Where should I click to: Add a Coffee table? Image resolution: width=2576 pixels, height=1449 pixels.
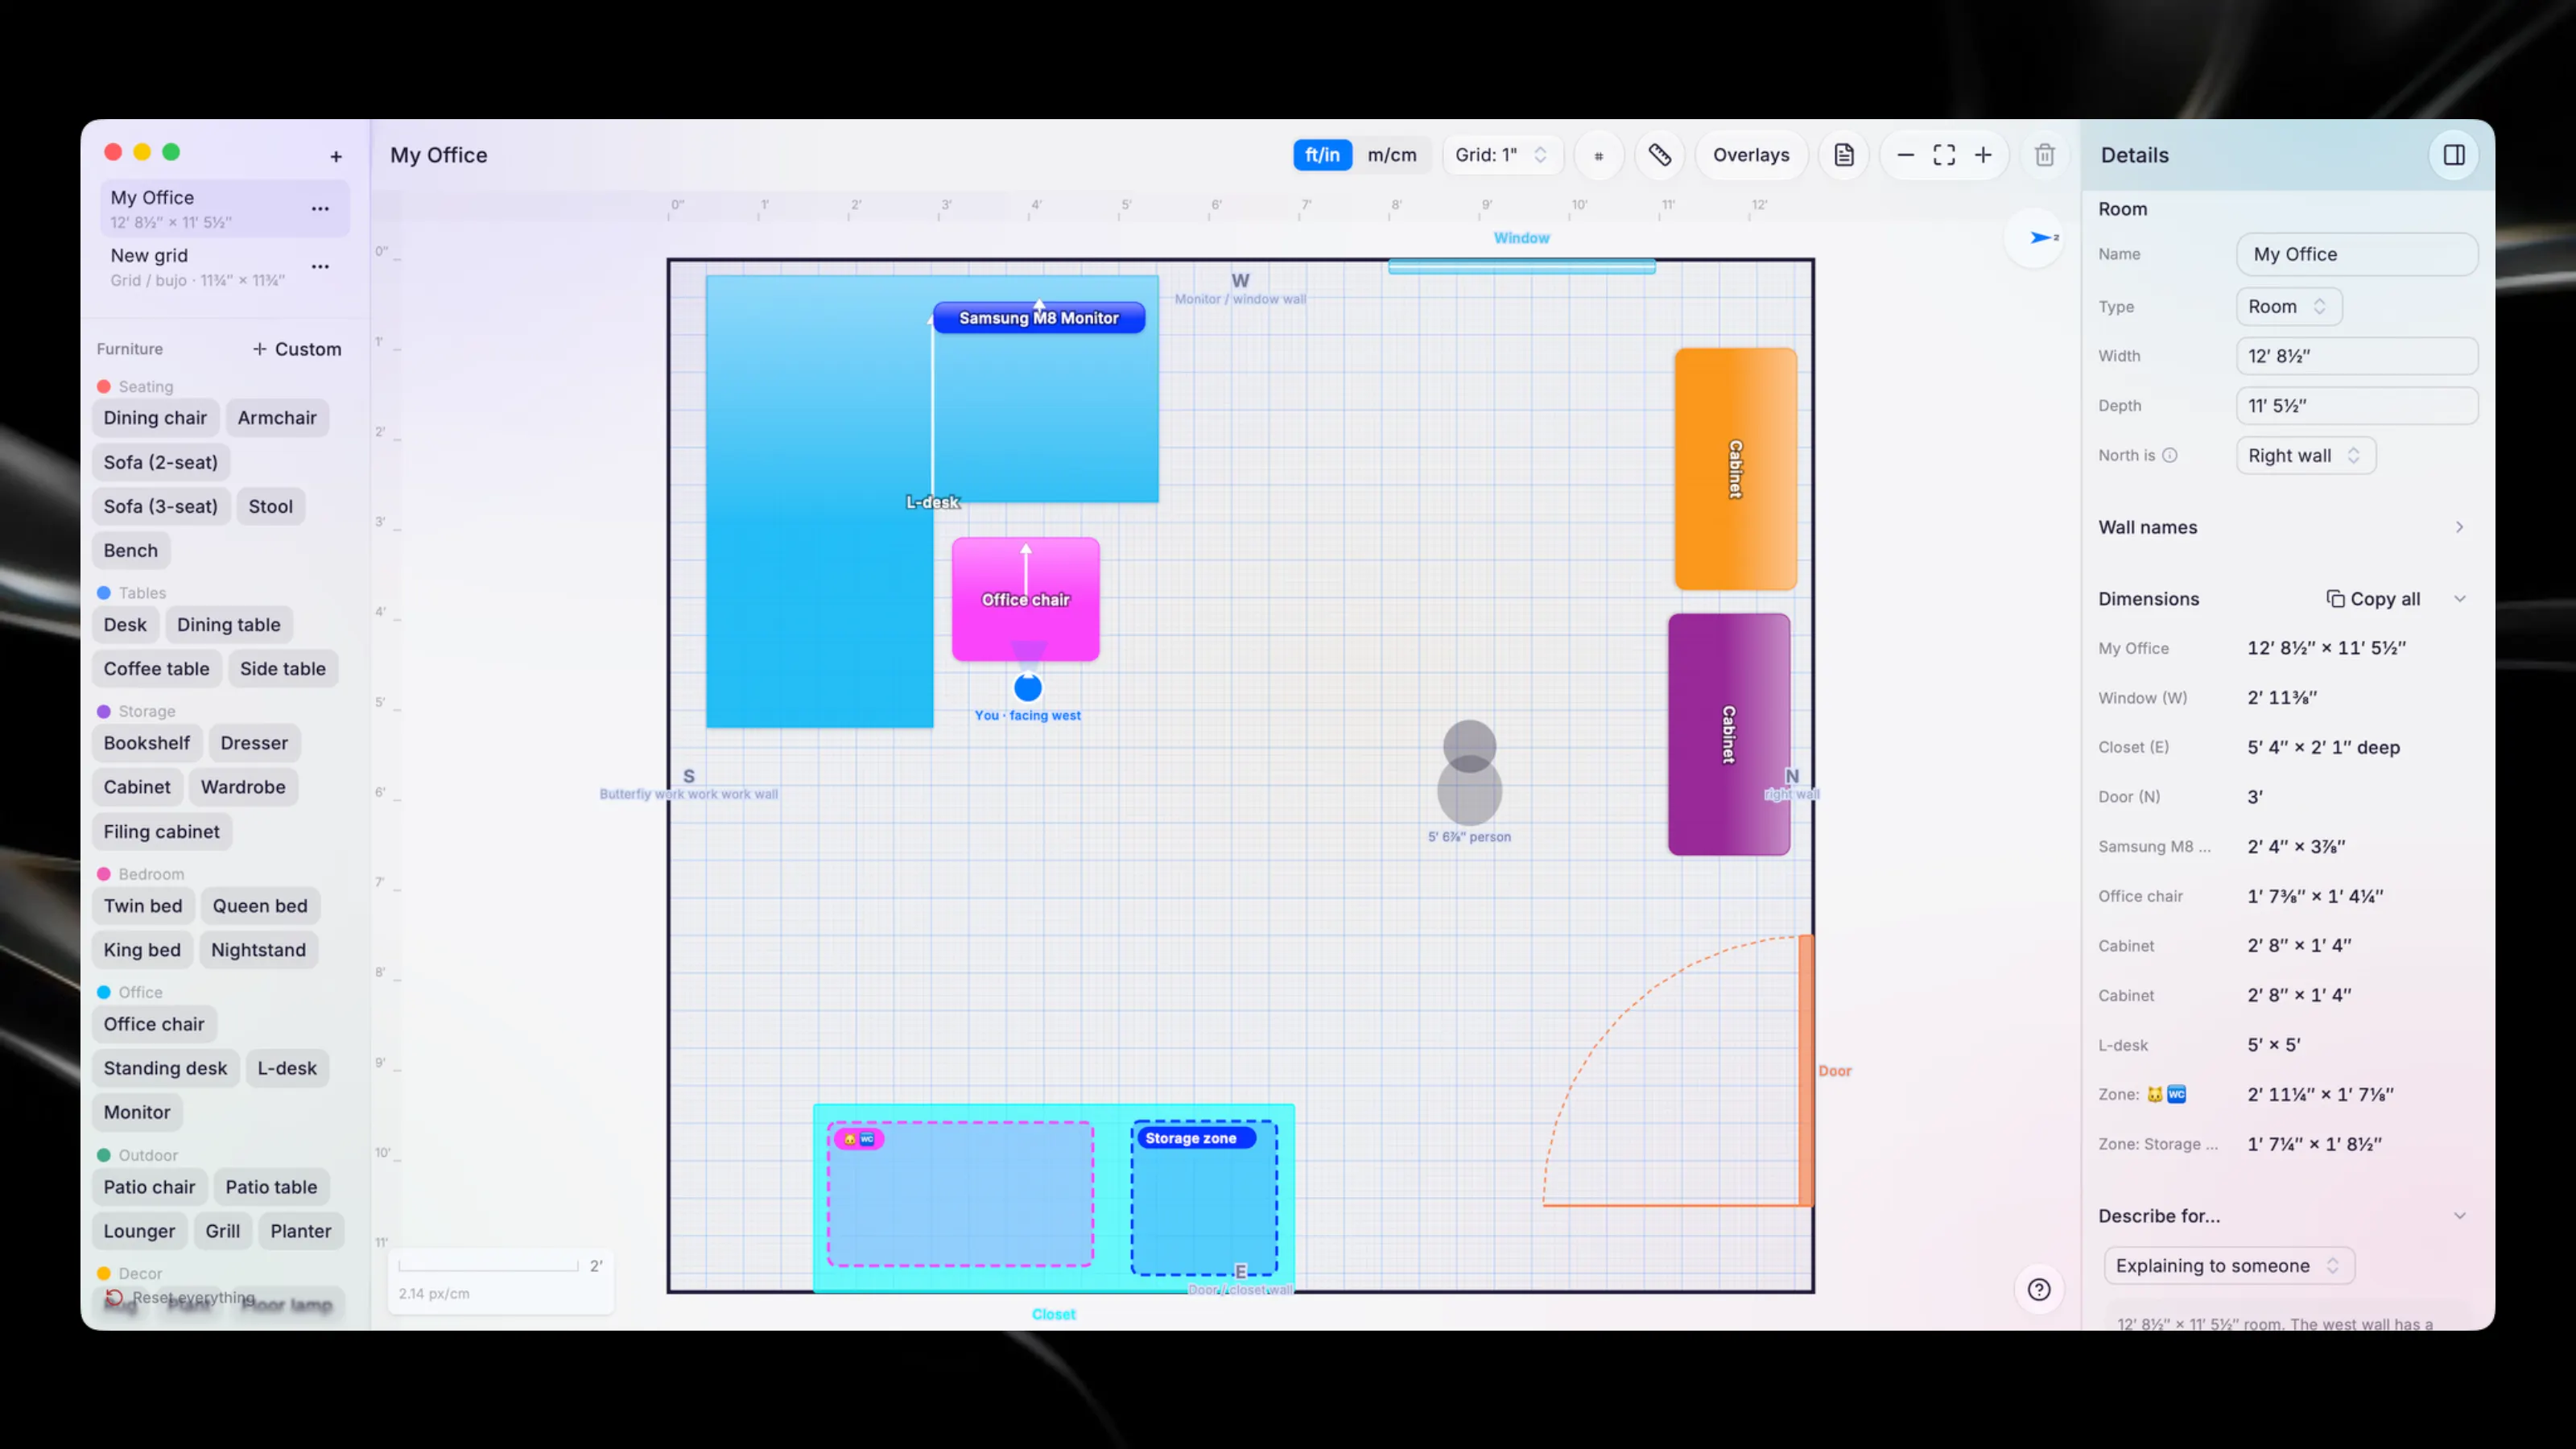[x=157, y=669]
